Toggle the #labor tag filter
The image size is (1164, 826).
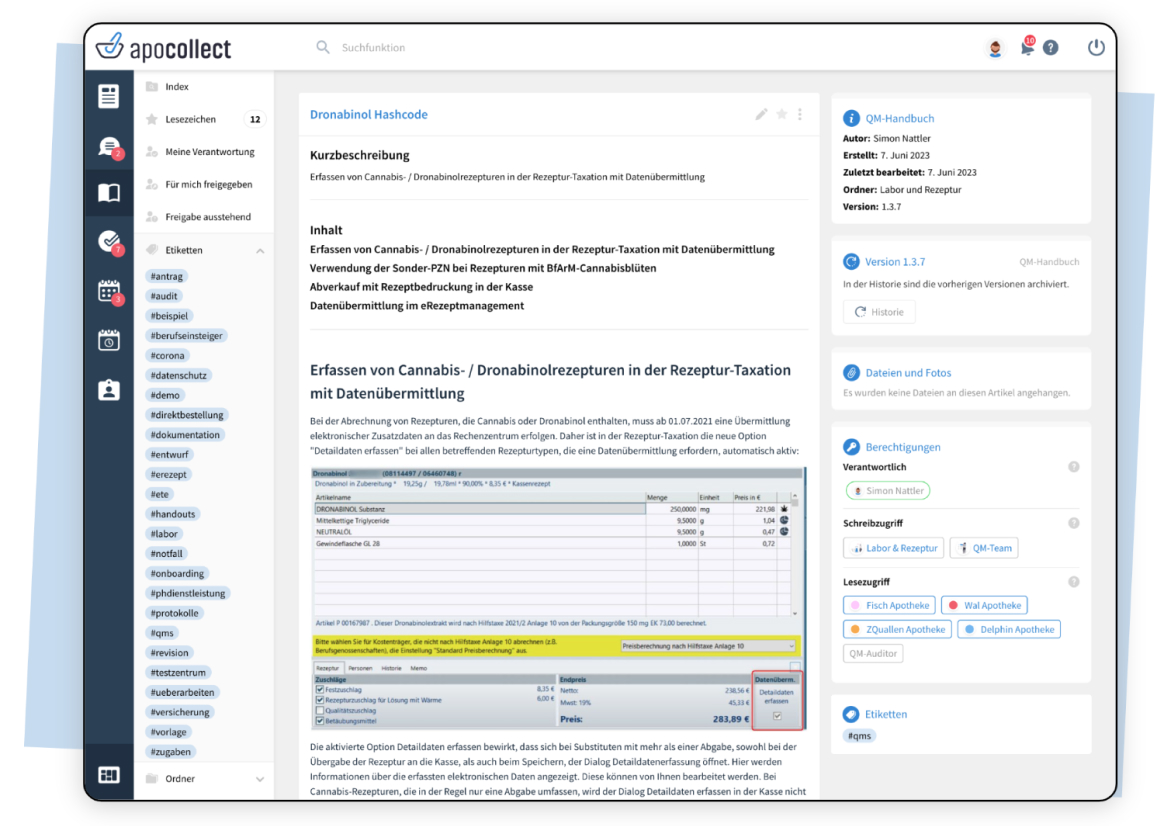pos(164,534)
